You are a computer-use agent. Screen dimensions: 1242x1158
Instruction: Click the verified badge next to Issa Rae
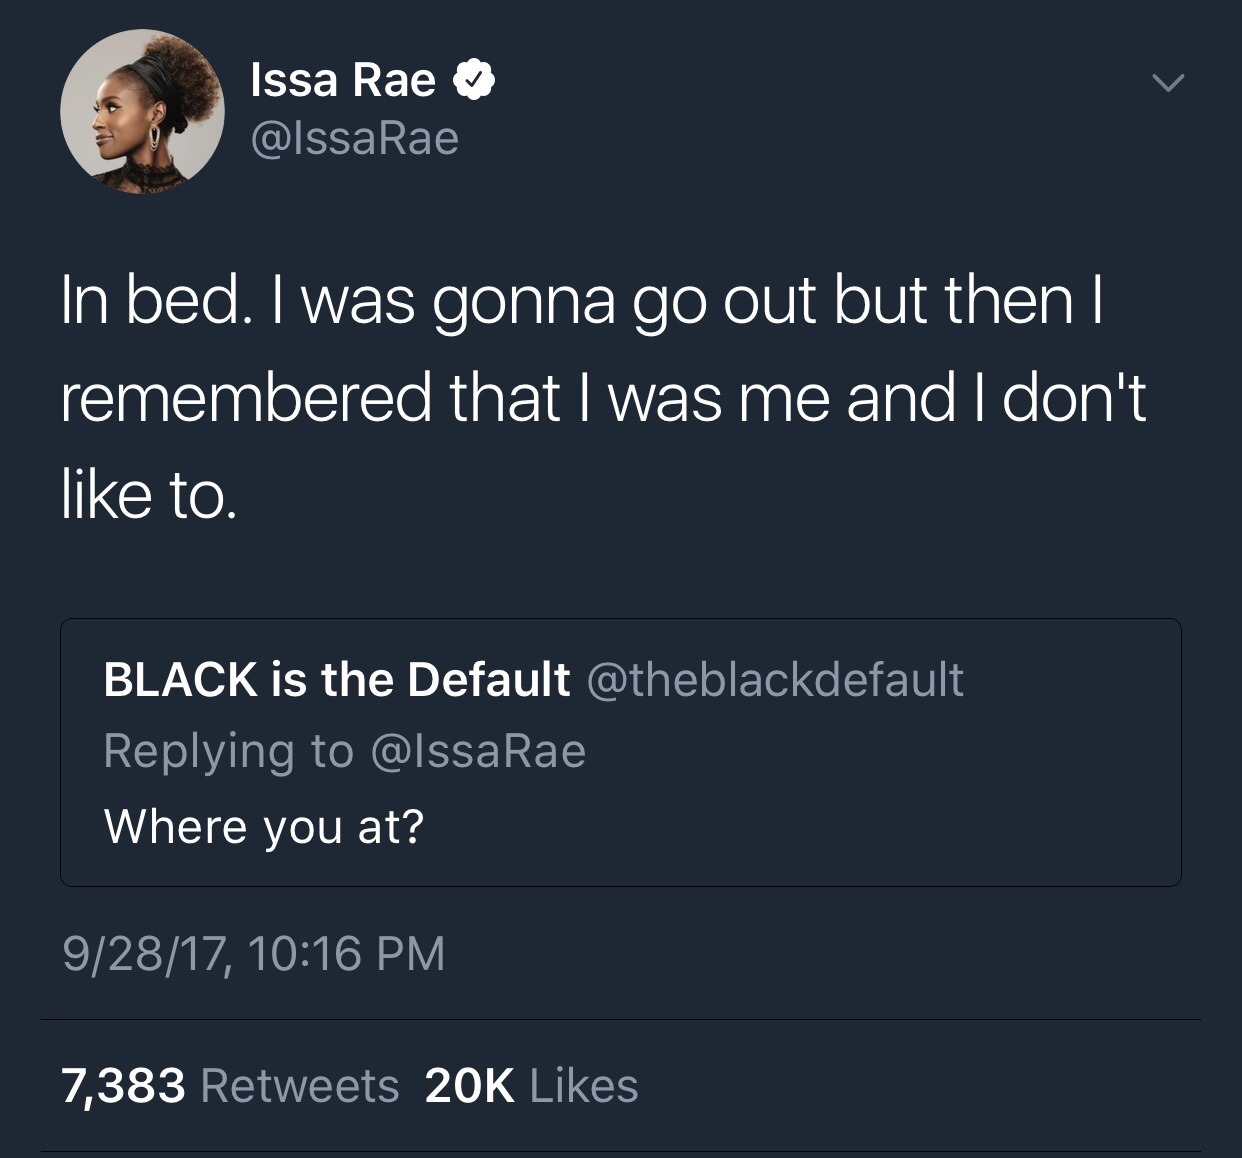coord(475,80)
